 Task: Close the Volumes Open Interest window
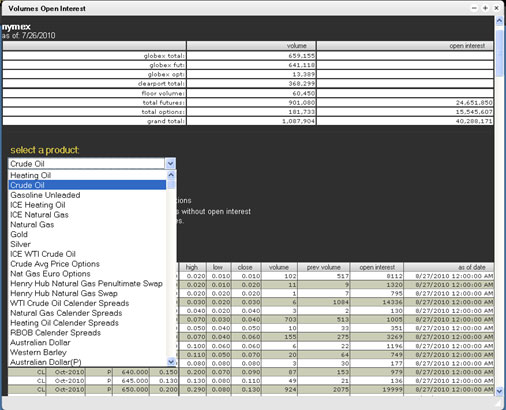pos(496,8)
